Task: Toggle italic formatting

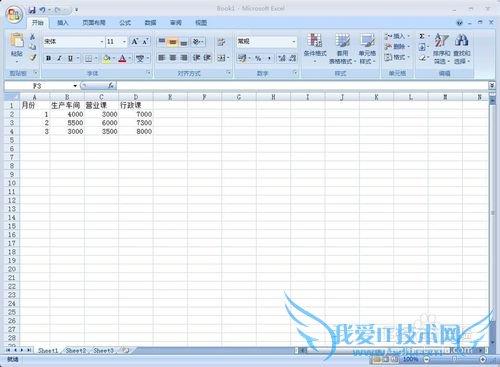Action: tap(59, 58)
